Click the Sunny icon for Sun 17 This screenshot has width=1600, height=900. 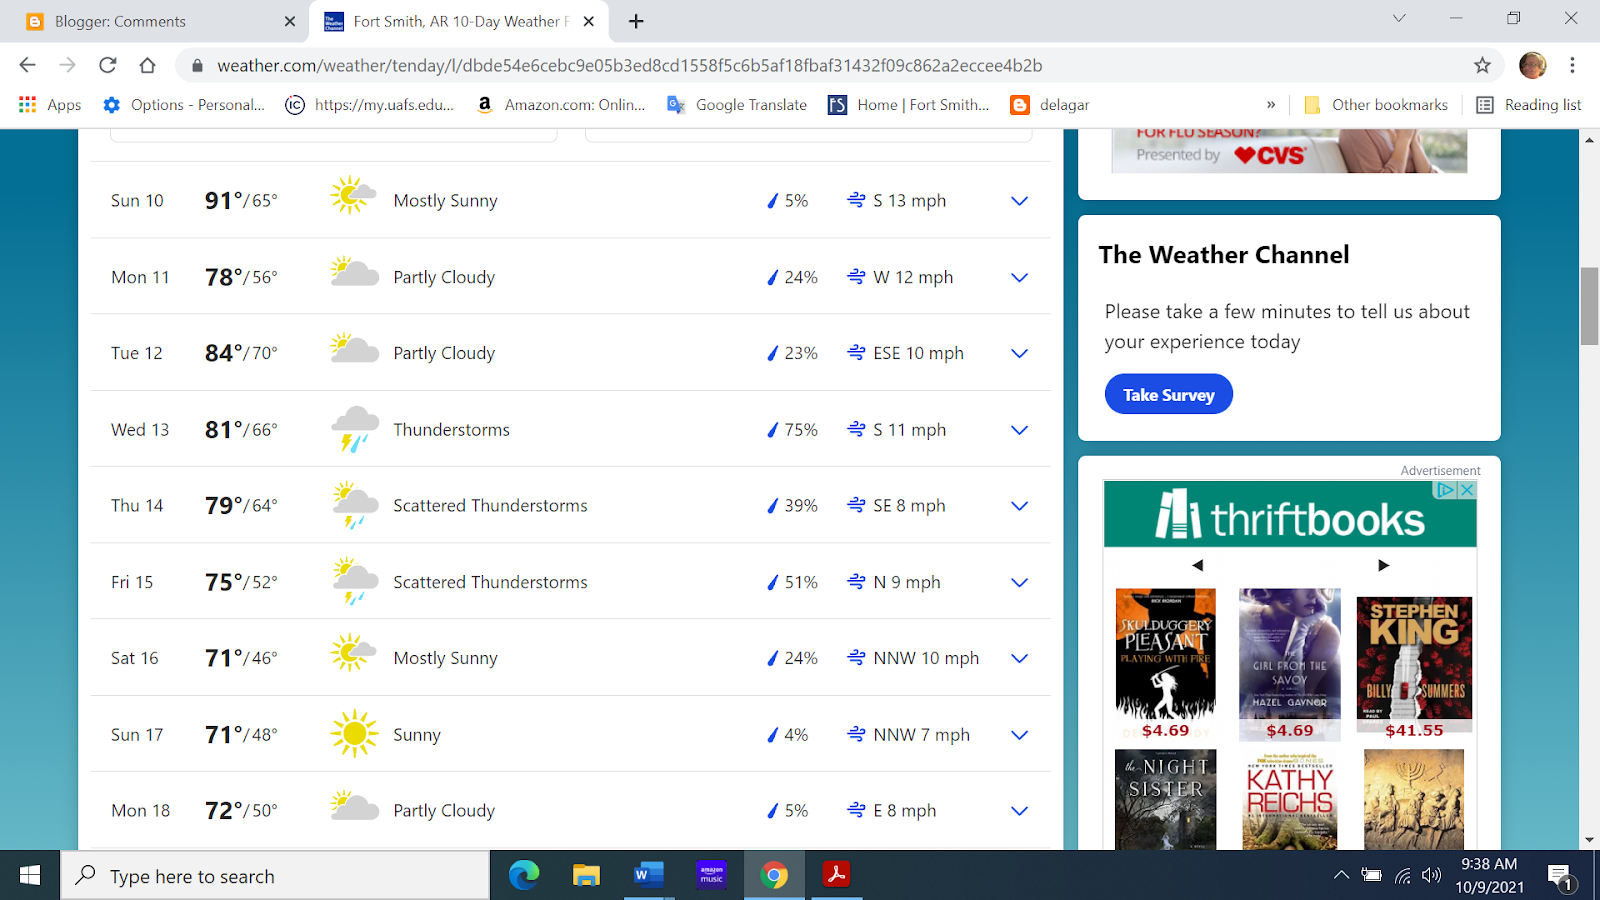pos(354,734)
